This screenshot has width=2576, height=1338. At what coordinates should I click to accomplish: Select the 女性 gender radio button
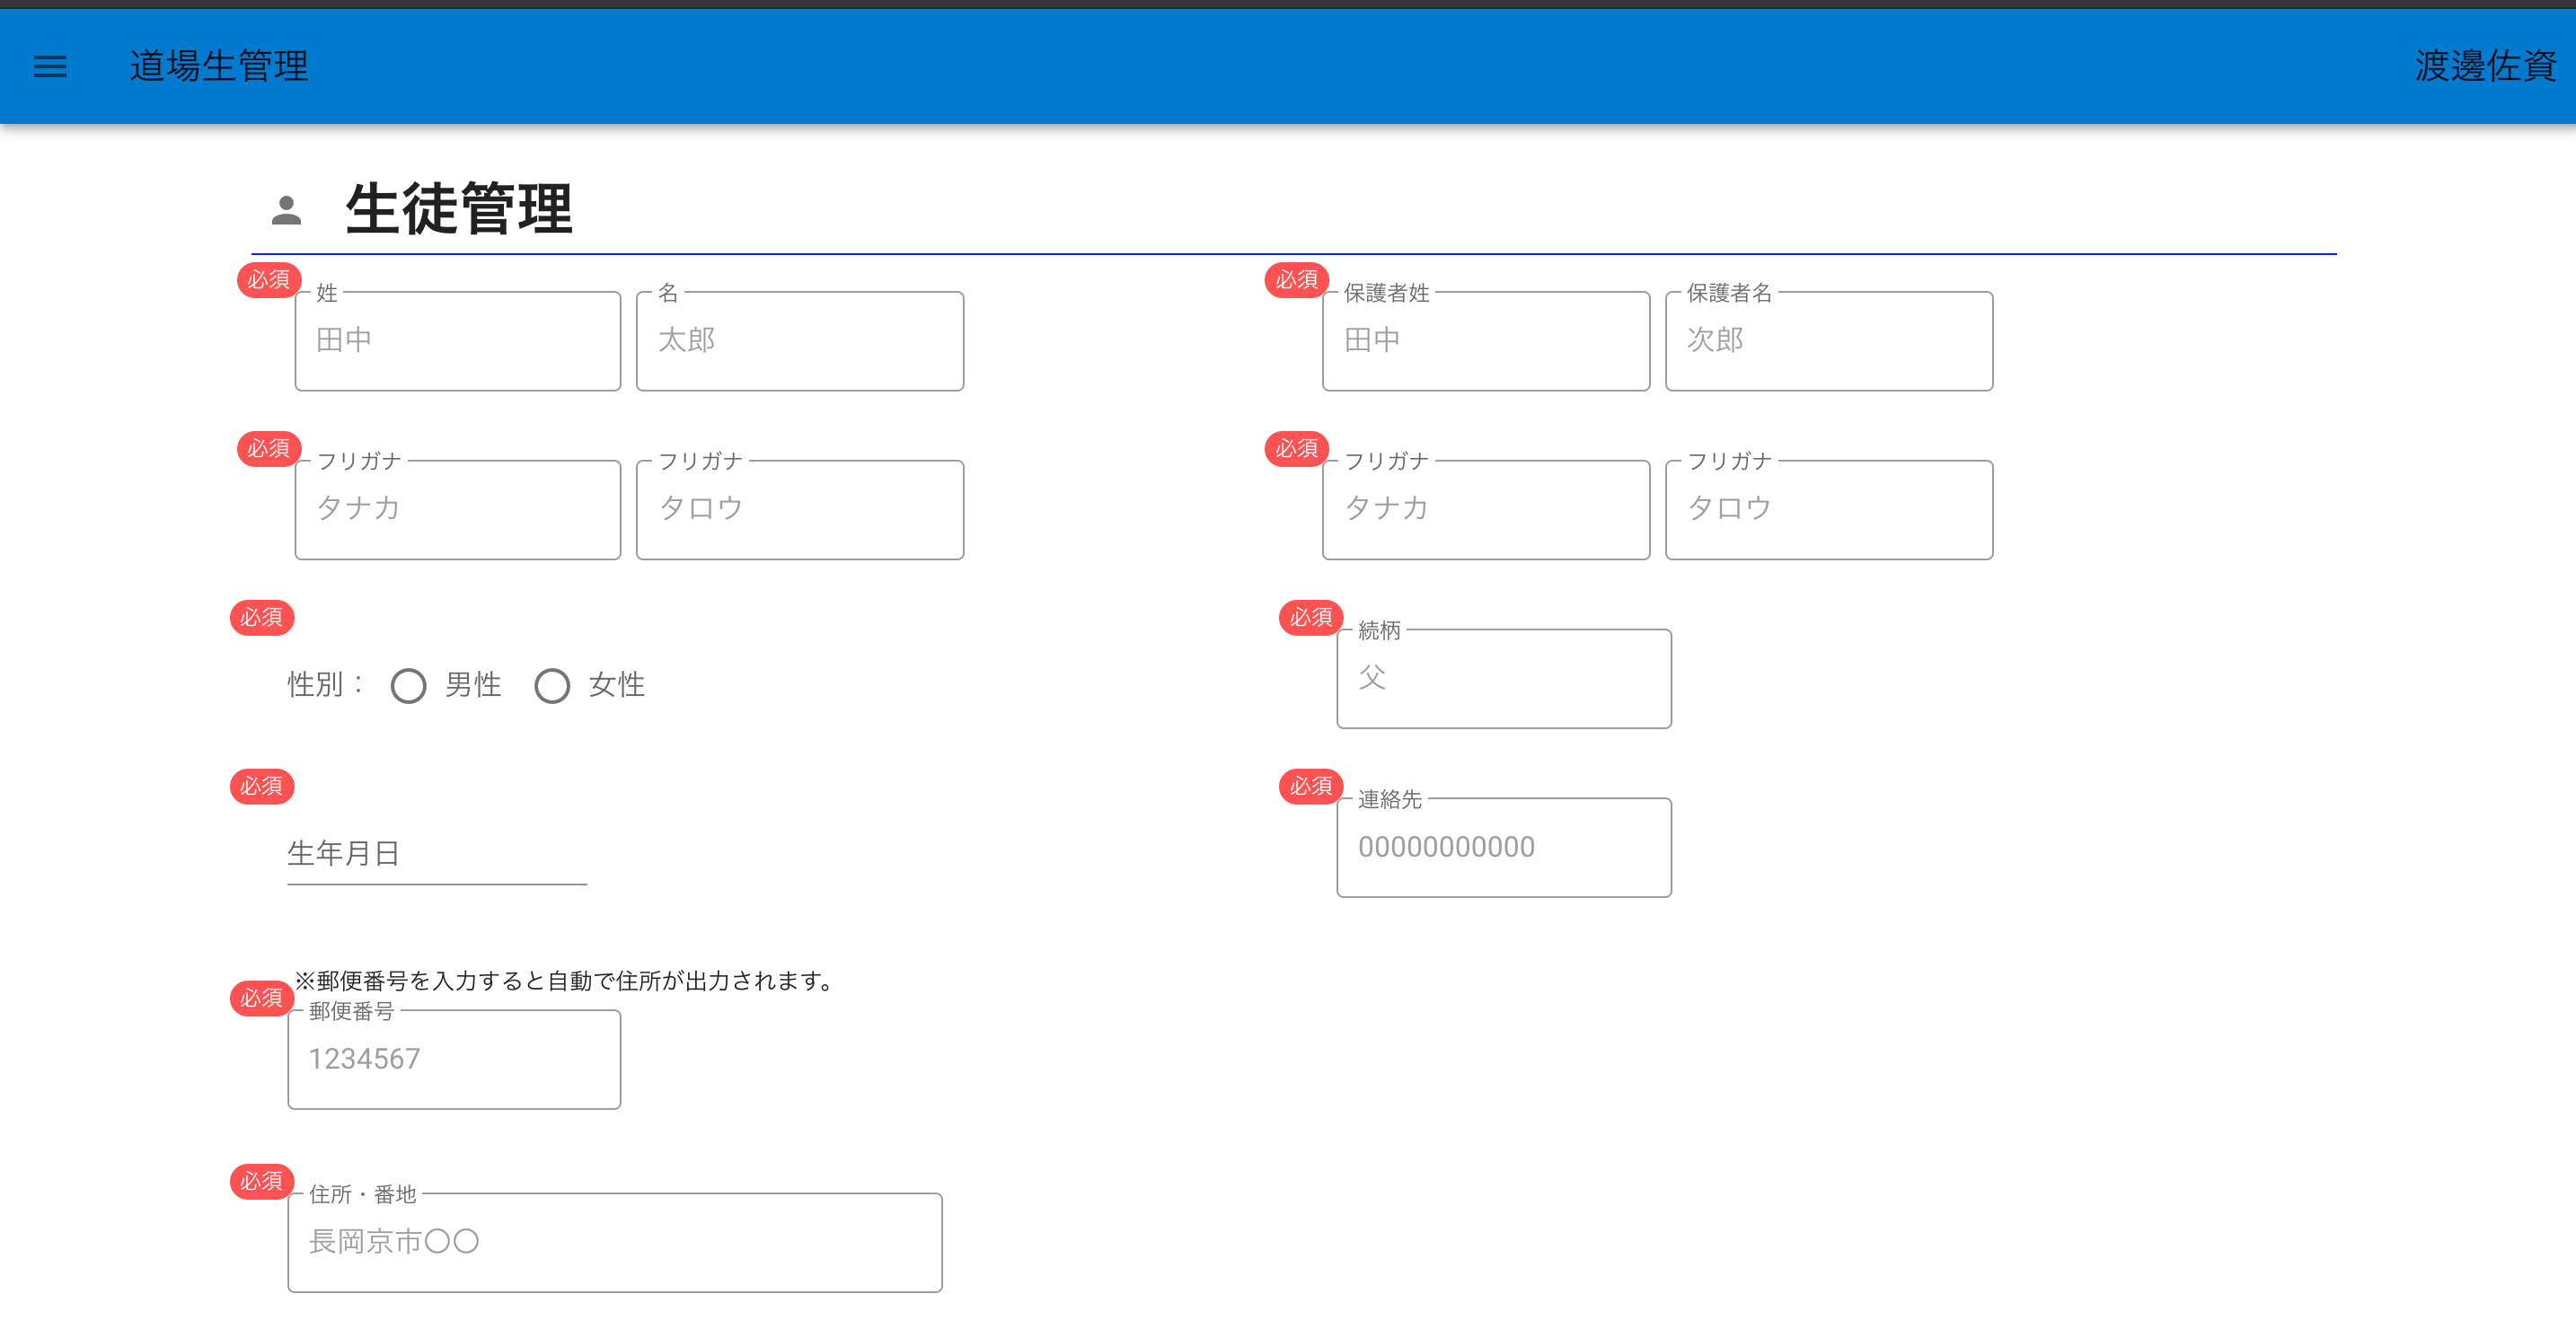pos(552,686)
